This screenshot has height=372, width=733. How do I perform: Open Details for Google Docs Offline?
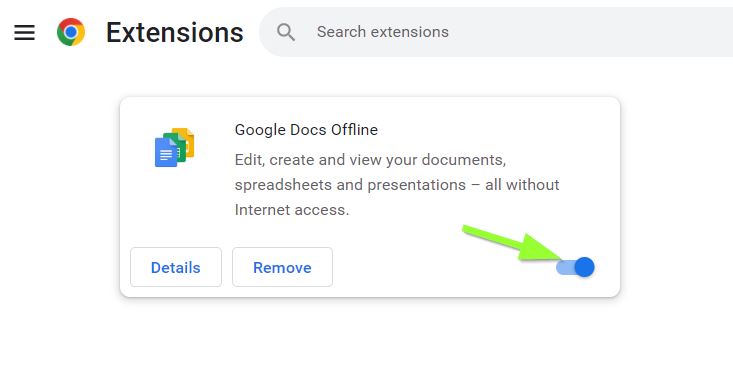coord(176,267)
